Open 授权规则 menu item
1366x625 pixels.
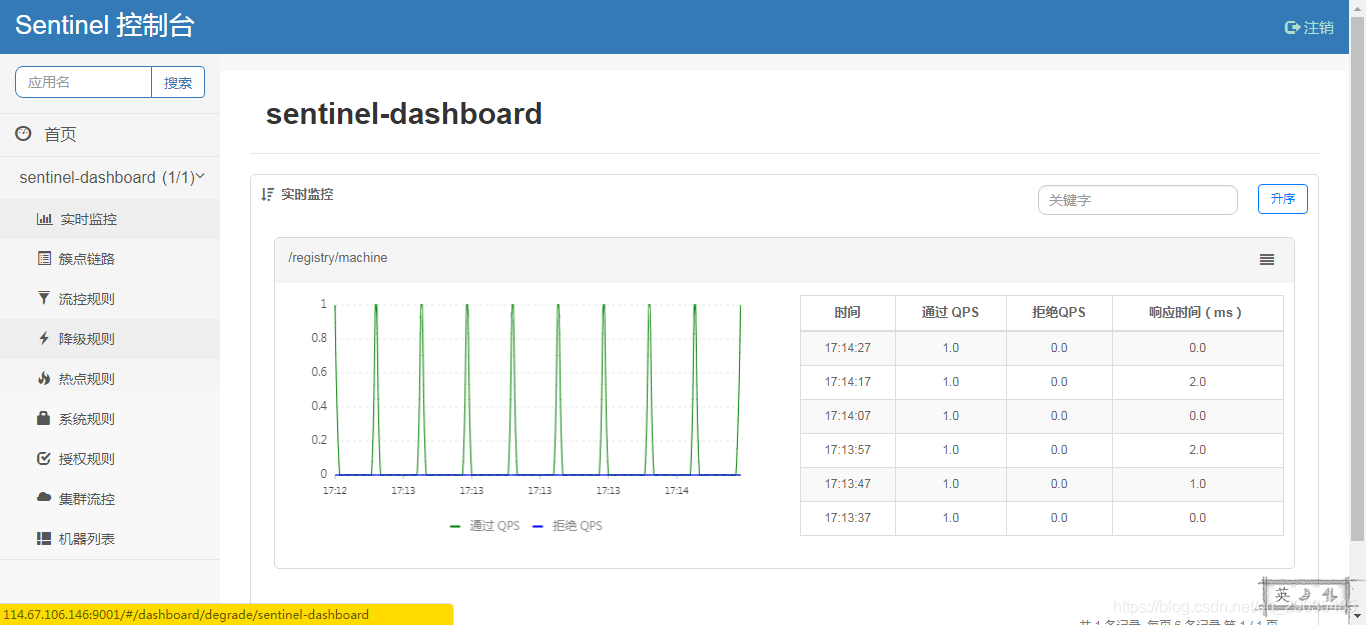[87, 459]
